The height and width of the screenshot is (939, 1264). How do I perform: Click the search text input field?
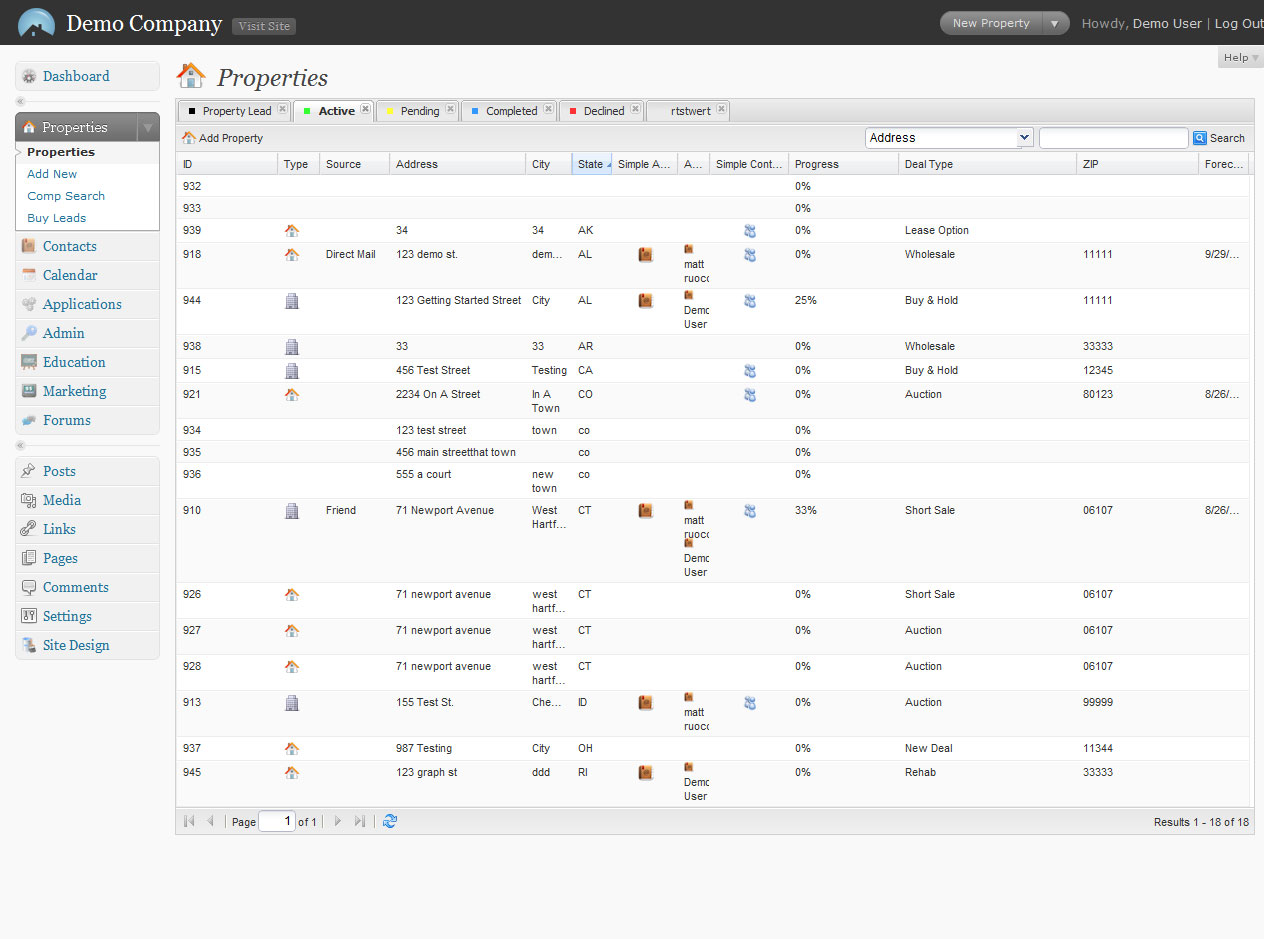pos(1113,138)
